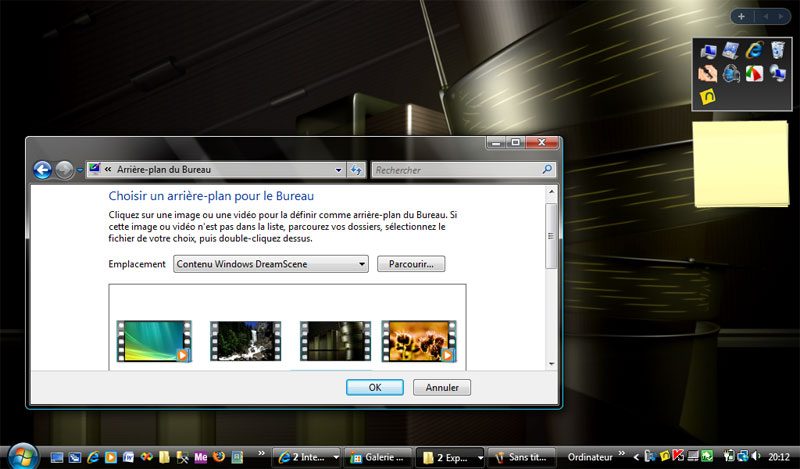Open the Recycle Bin icon in gadget
Viewport: 800px width, 469px height.
click(777, 51)
